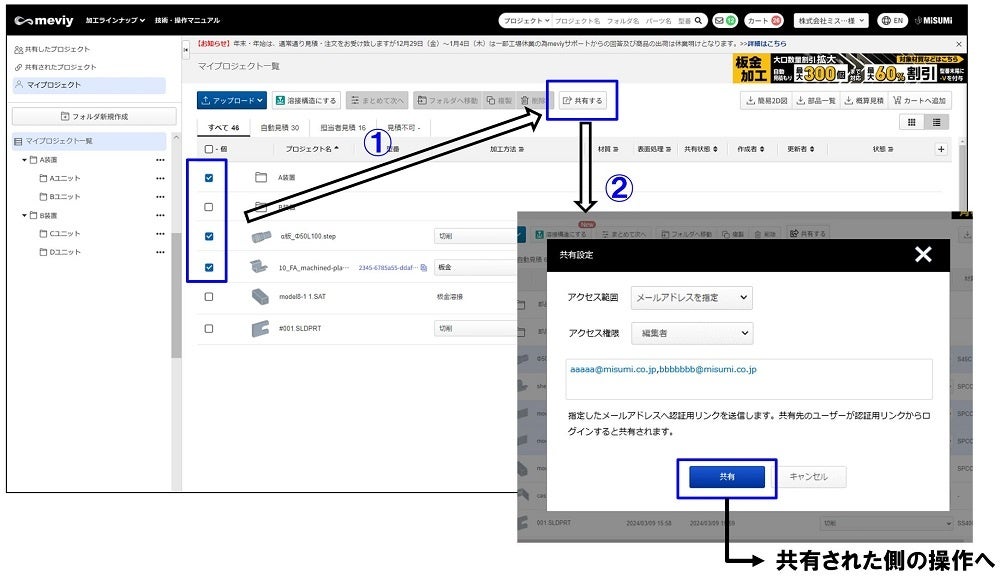Click まとめて次へ toolbar button
The width and height of the screenshot is (1000, 580).
point(378,100)
